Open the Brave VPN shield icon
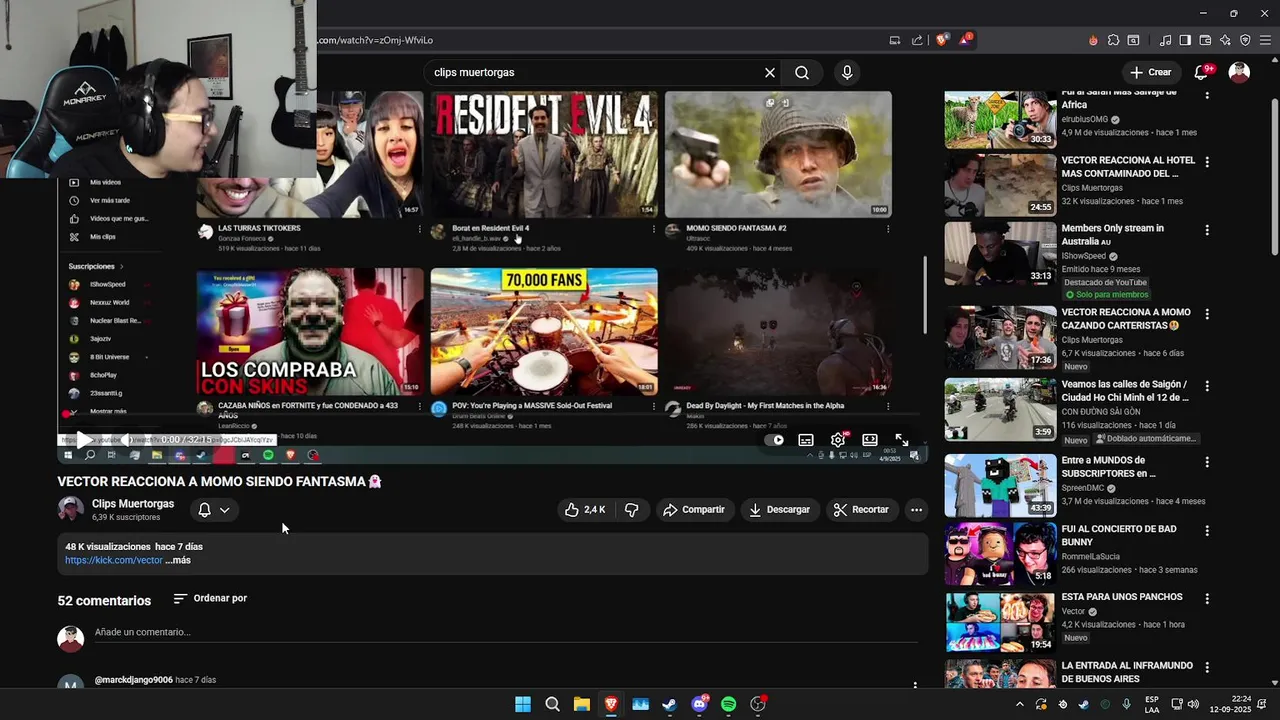The width and height of the screenshot is (1280, 720). point(1245,40)
